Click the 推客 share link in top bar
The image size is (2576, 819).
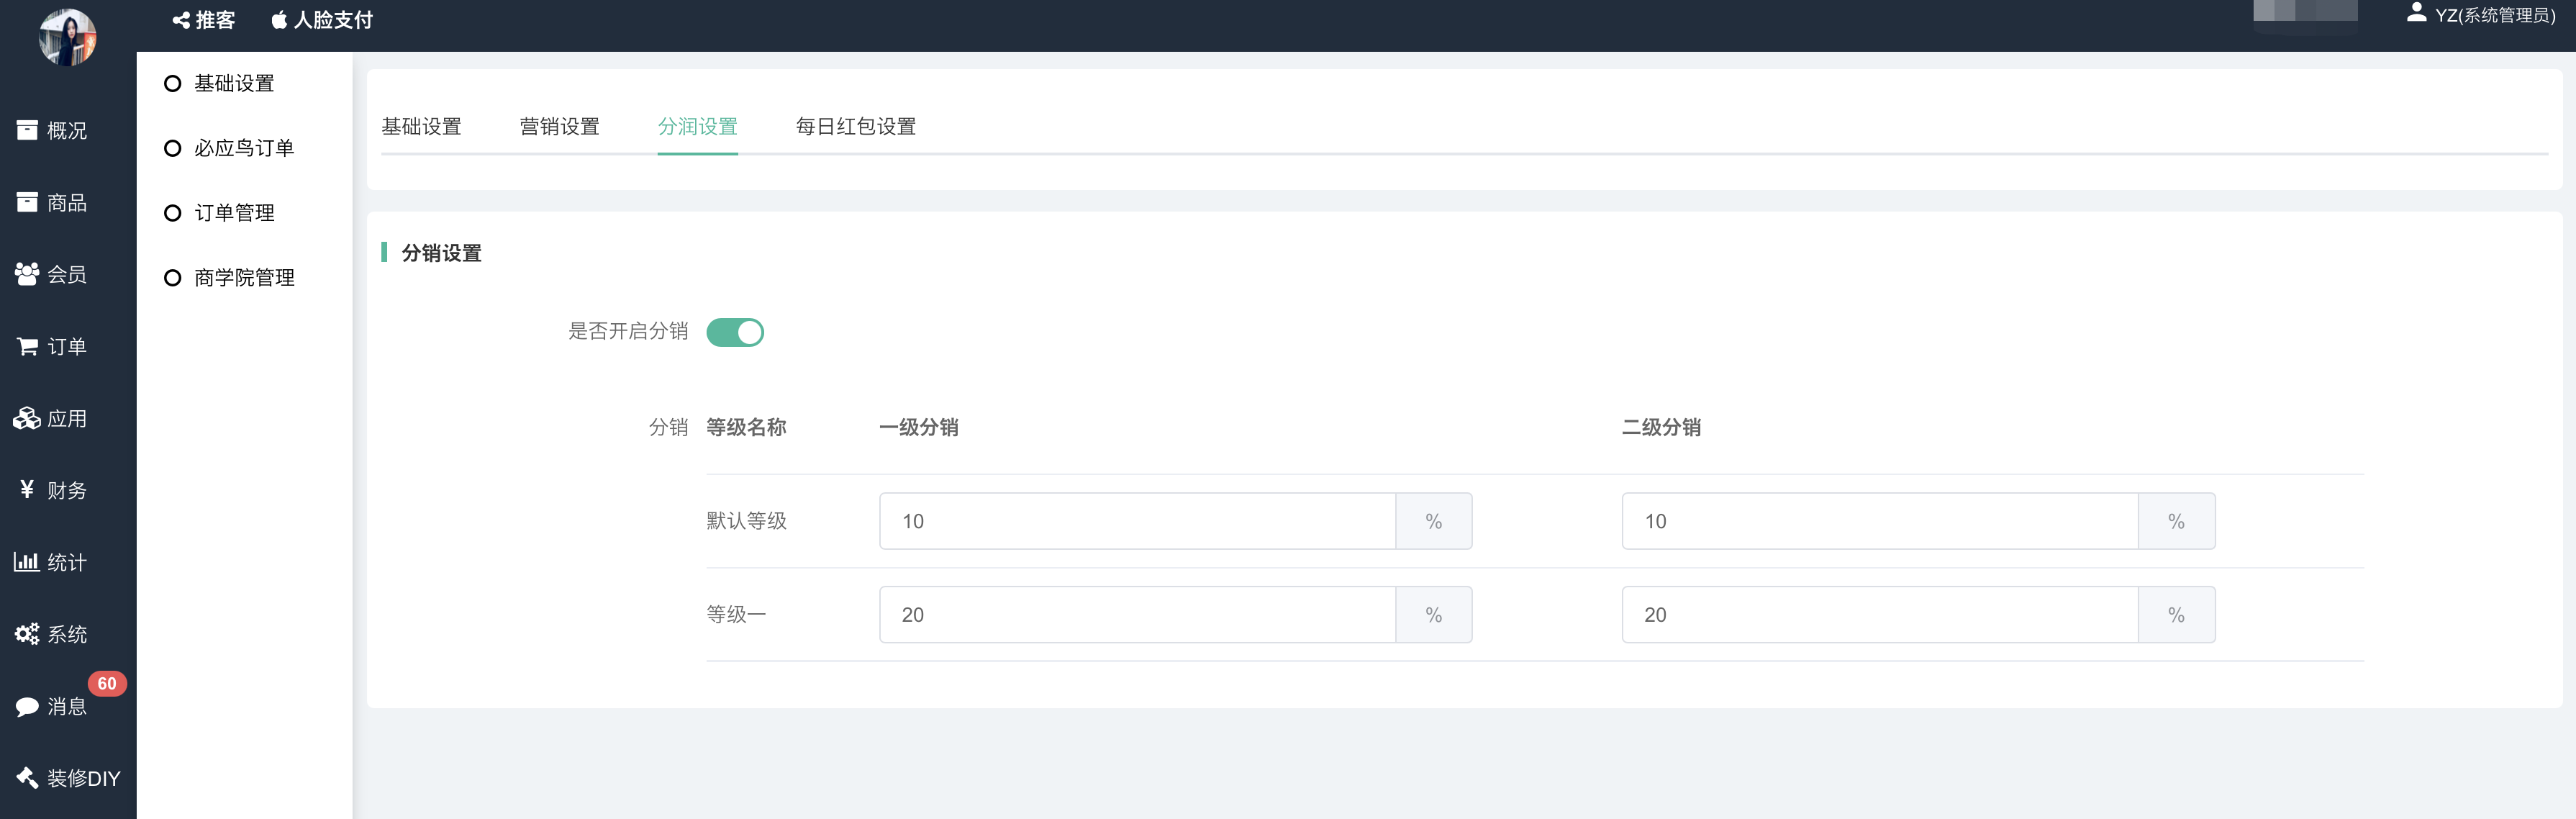(204, 20)
